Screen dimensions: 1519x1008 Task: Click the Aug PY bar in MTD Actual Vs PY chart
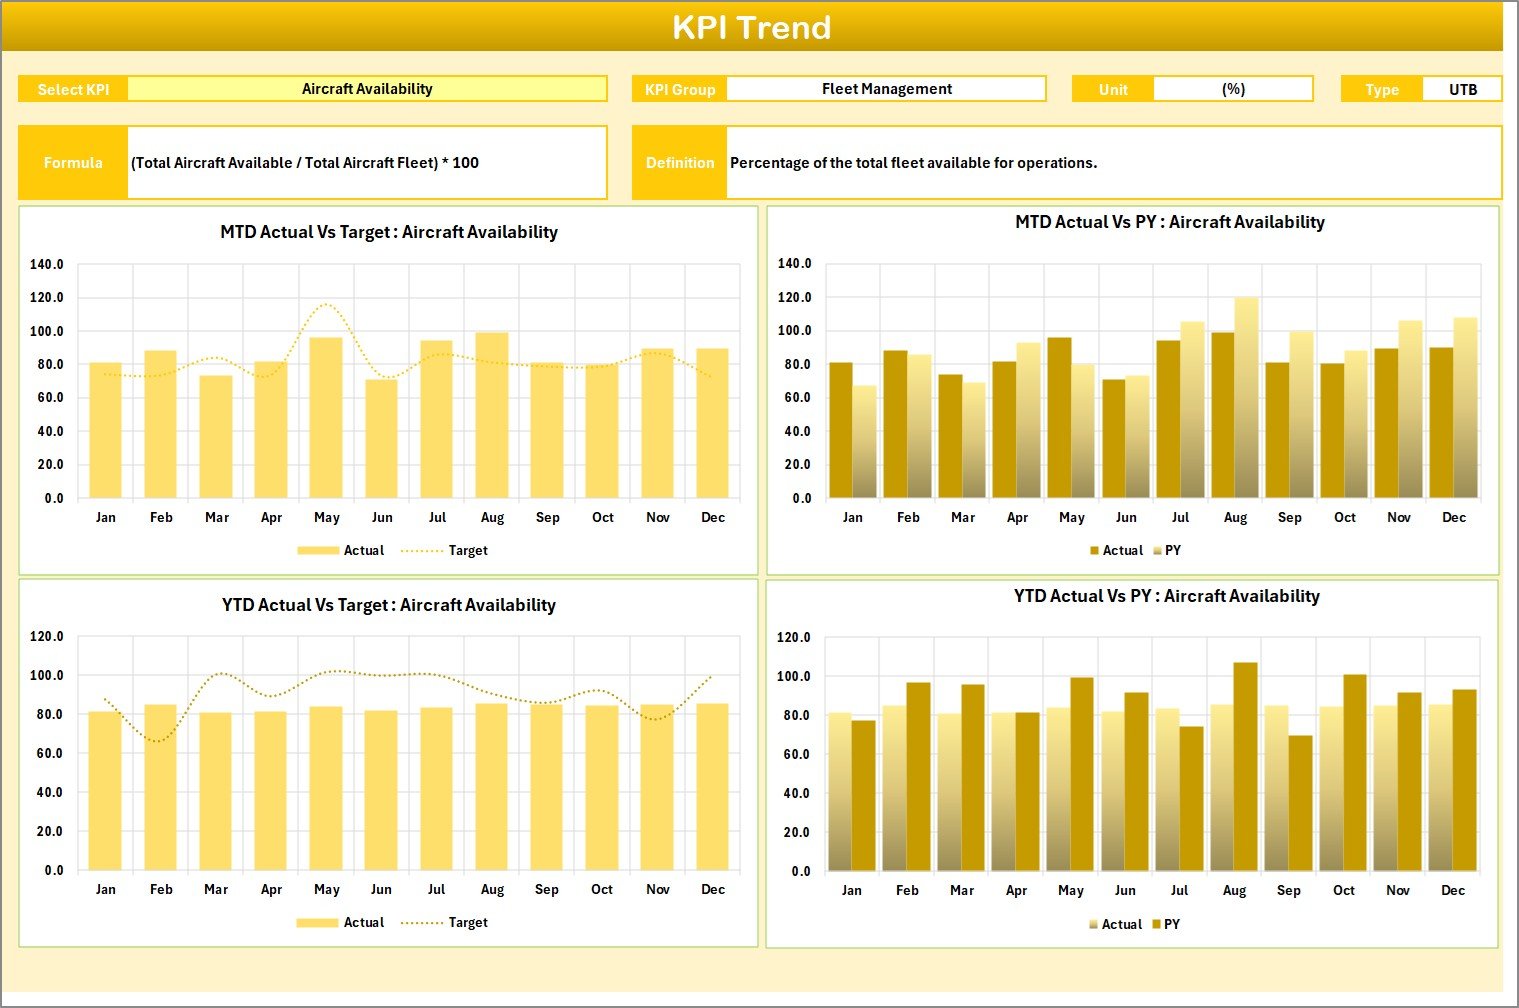(1246, 400)
